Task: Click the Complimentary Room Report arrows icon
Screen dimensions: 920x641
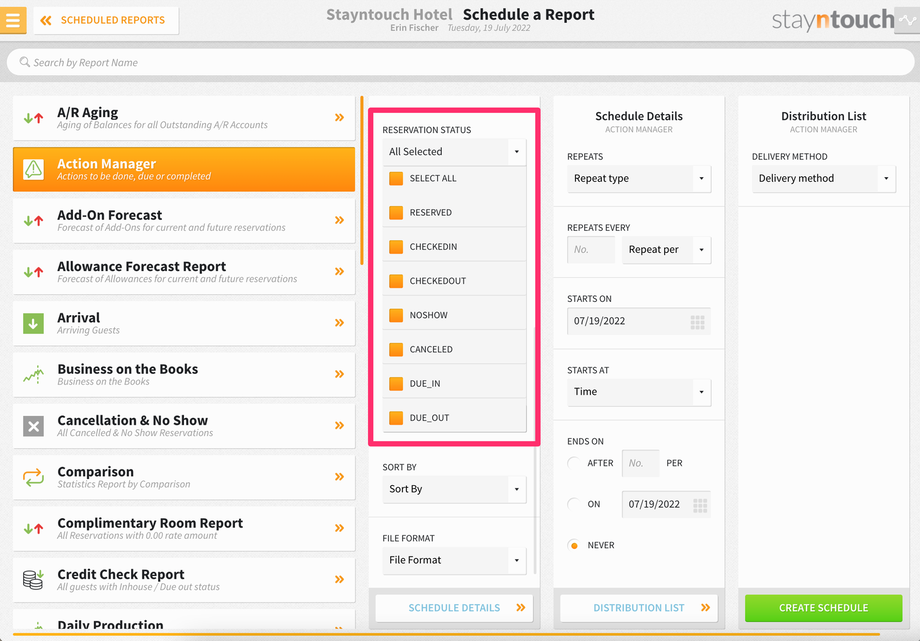Action: [33, 528]
